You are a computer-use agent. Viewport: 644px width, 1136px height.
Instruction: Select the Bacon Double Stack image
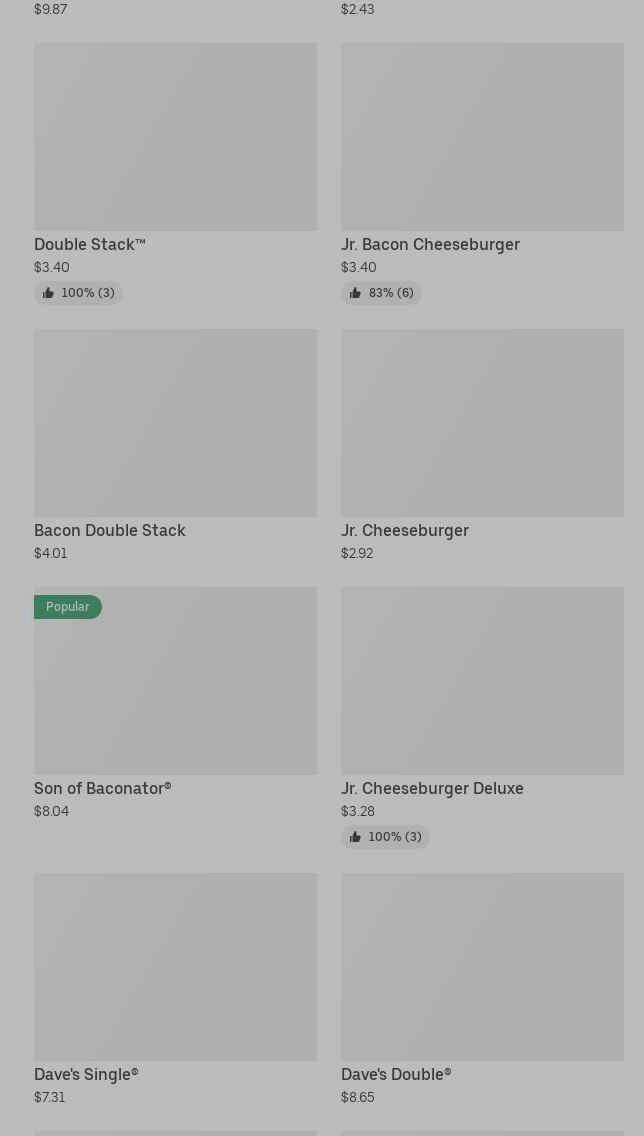(x=175, y=423)
